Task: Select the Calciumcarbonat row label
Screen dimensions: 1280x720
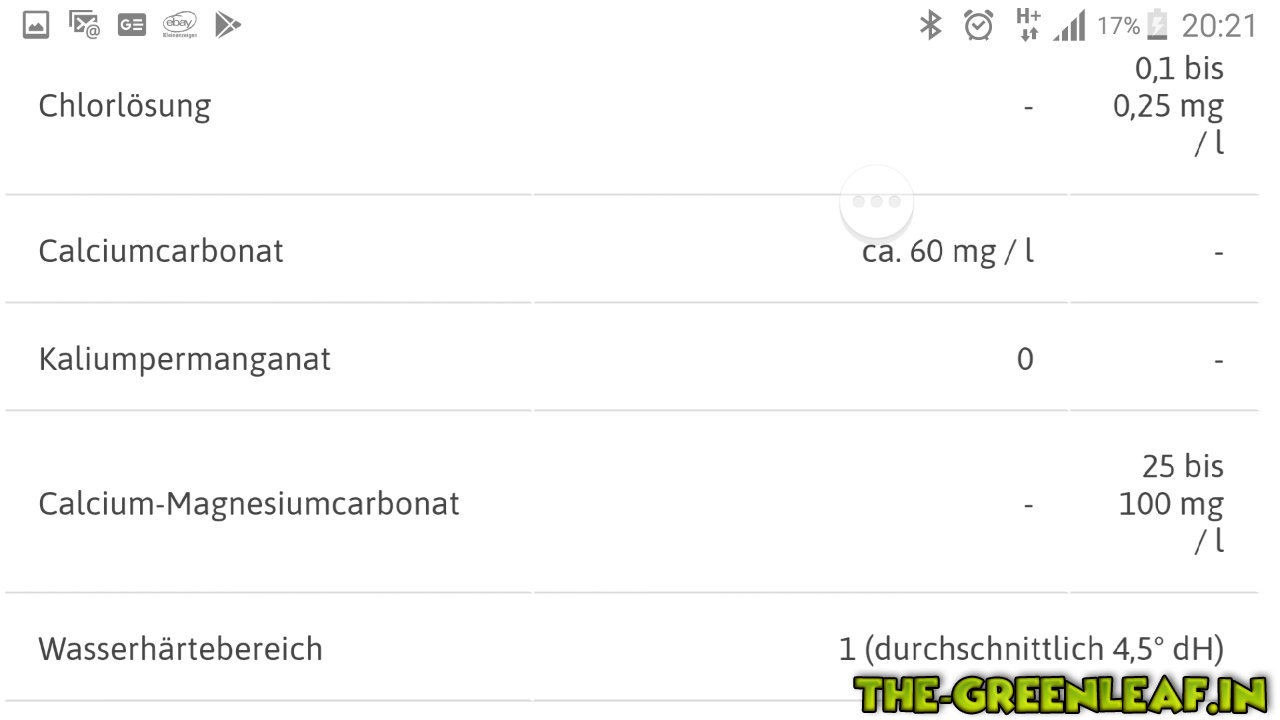Action: click(x=161, y=250)
